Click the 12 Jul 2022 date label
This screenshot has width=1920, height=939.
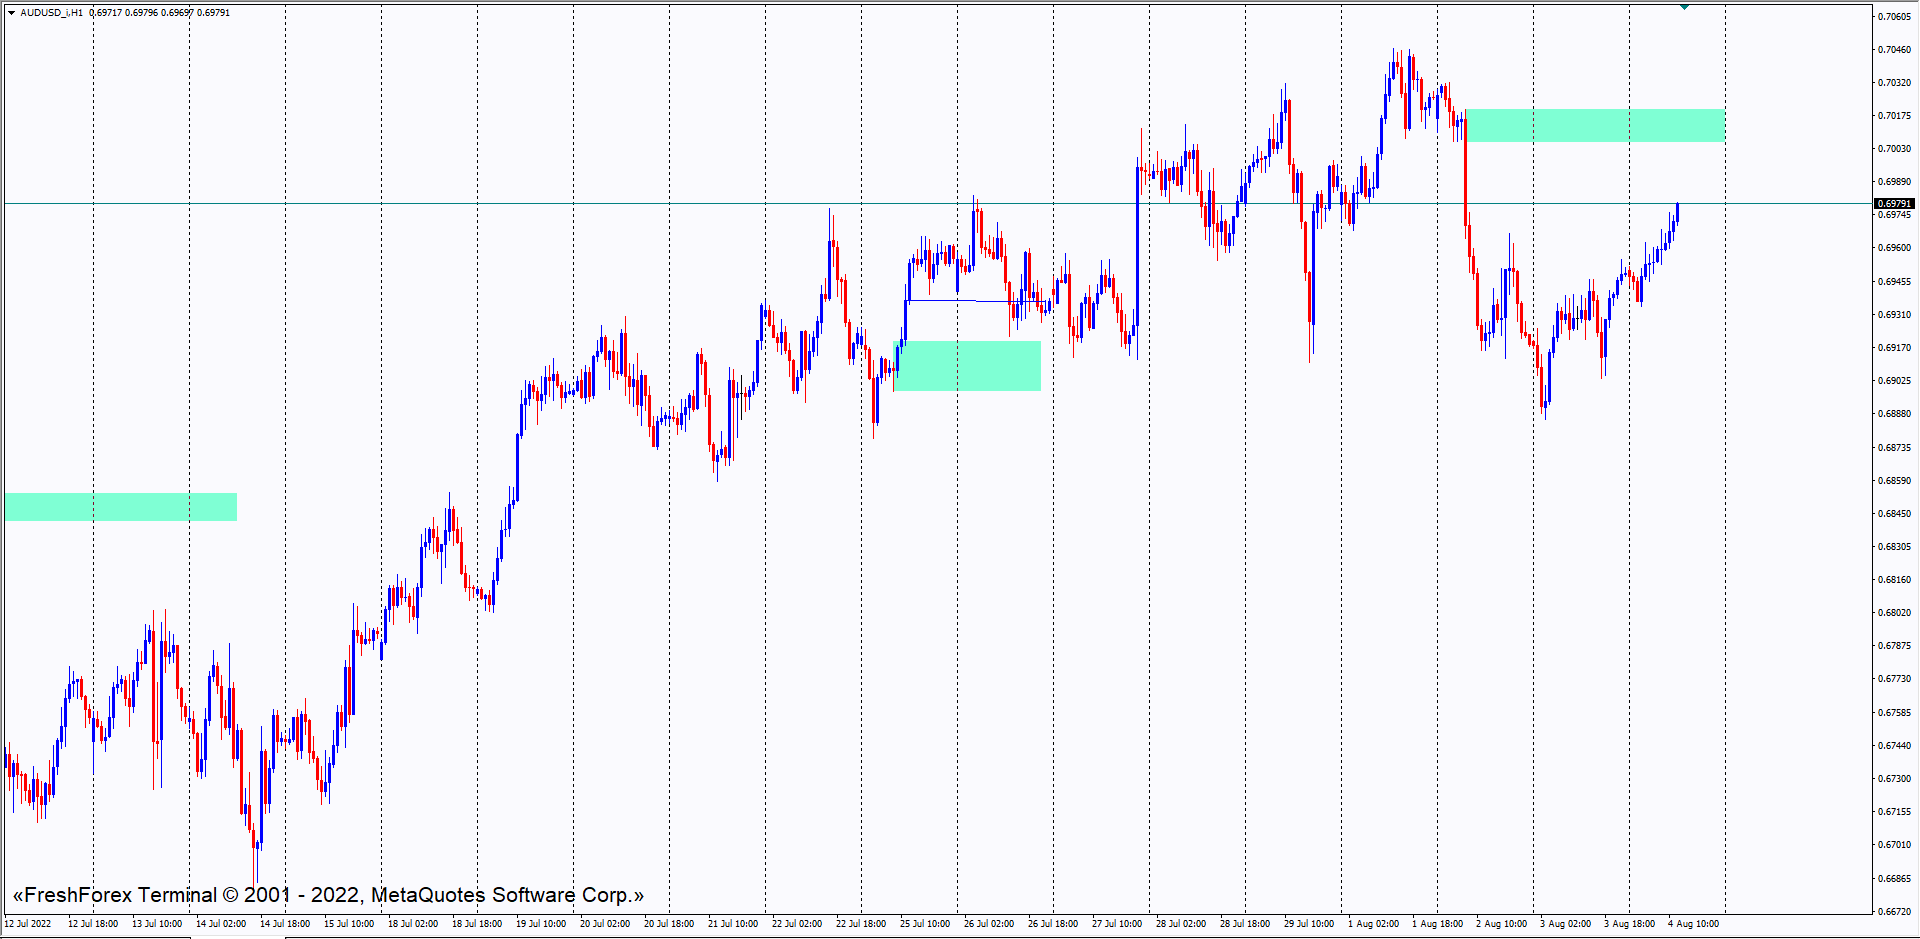[28, 924]
